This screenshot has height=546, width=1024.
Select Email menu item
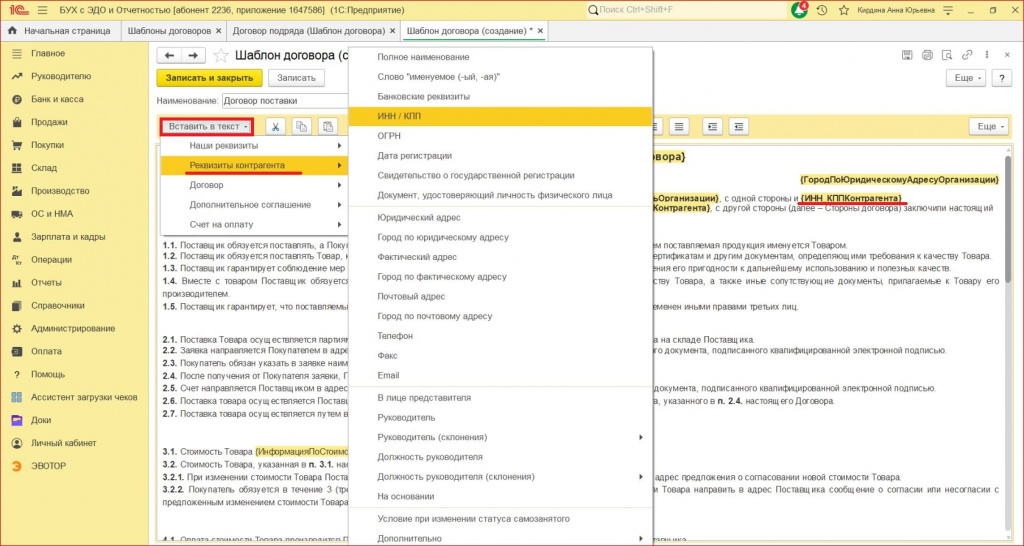501,375
